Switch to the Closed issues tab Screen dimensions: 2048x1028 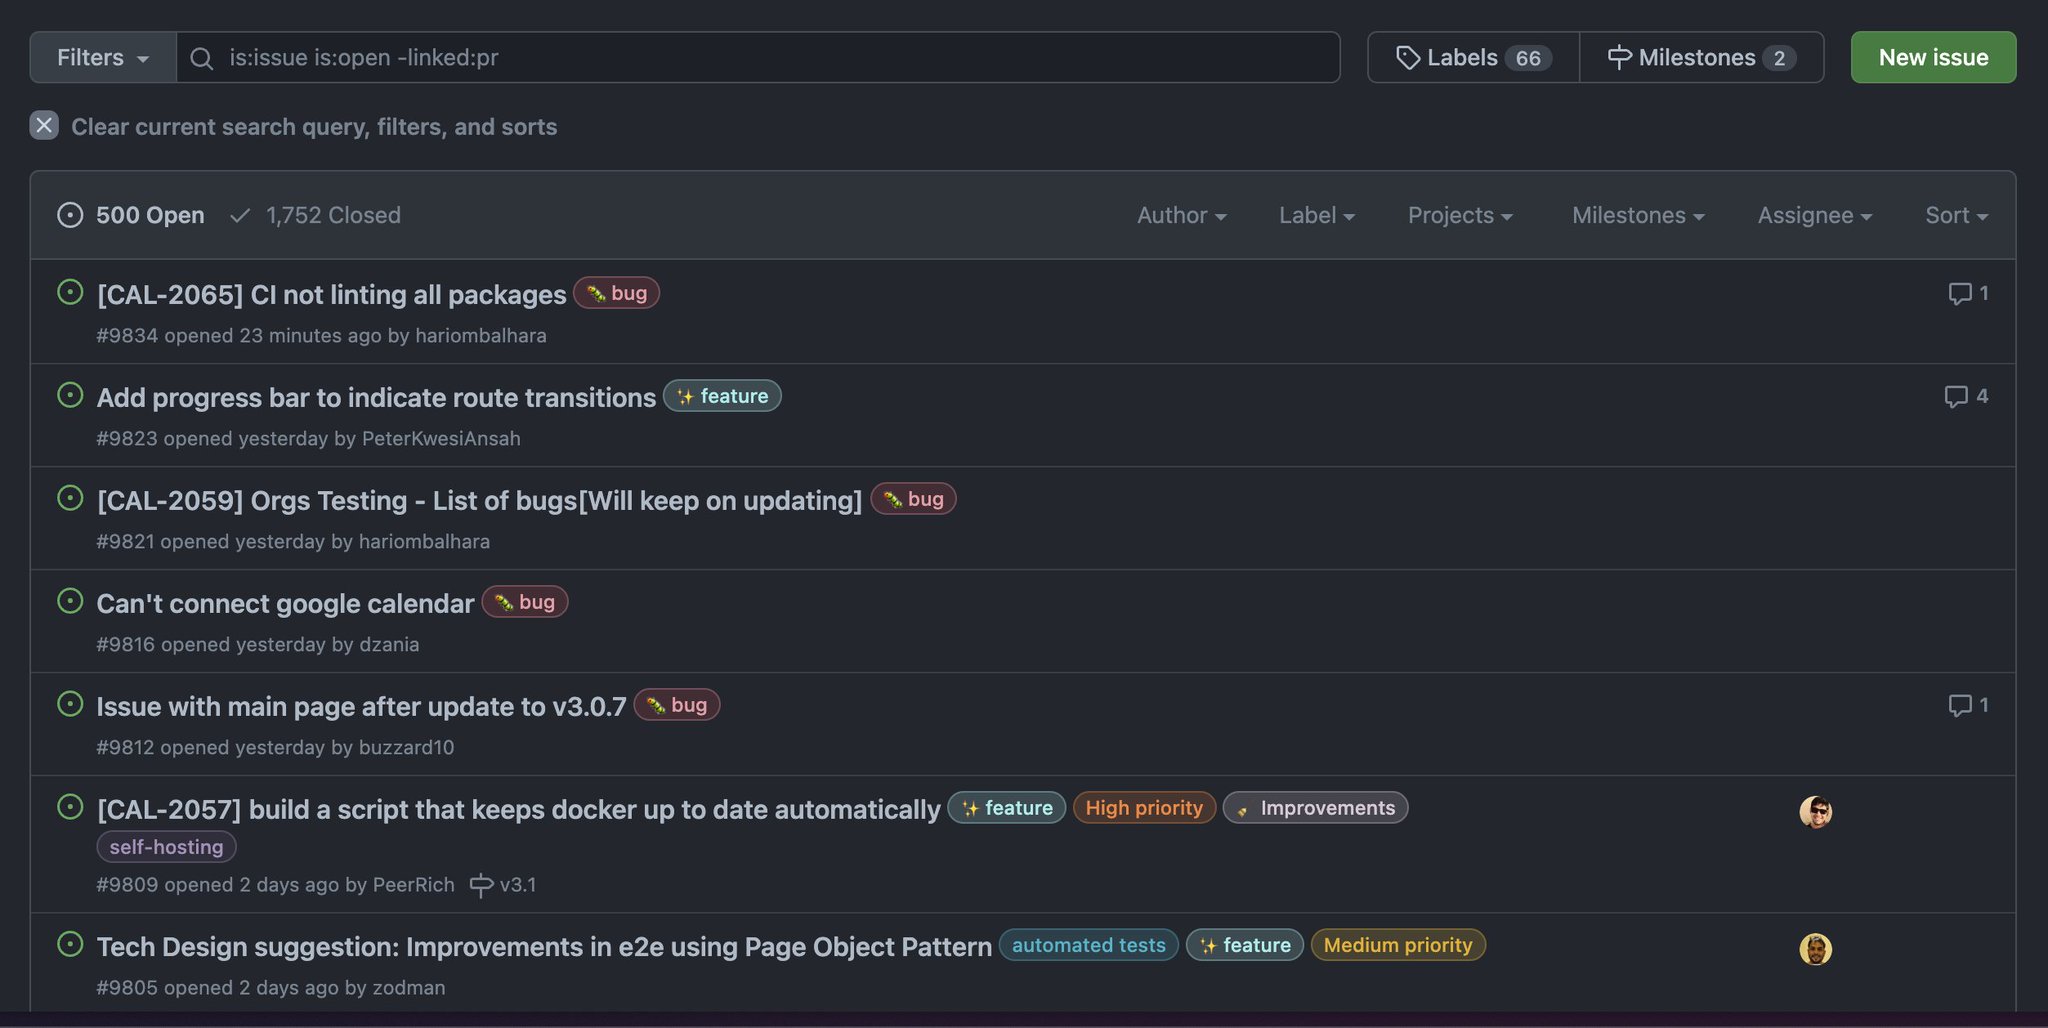[315, 215]
